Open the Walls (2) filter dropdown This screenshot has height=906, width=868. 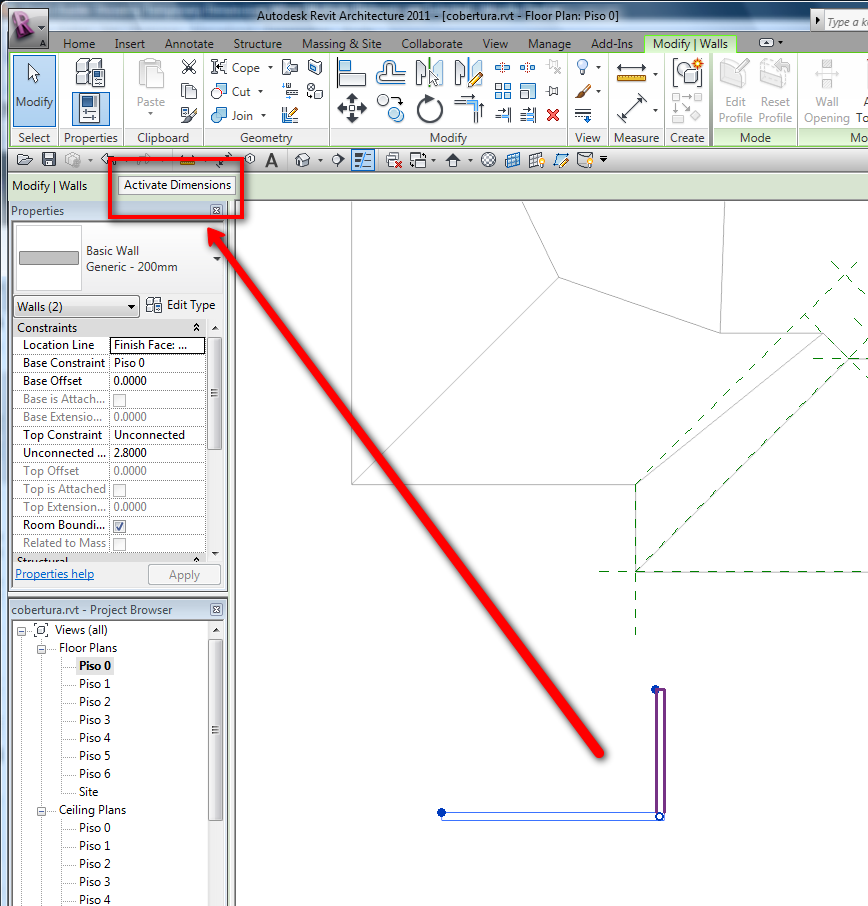(x=77, y=307)
